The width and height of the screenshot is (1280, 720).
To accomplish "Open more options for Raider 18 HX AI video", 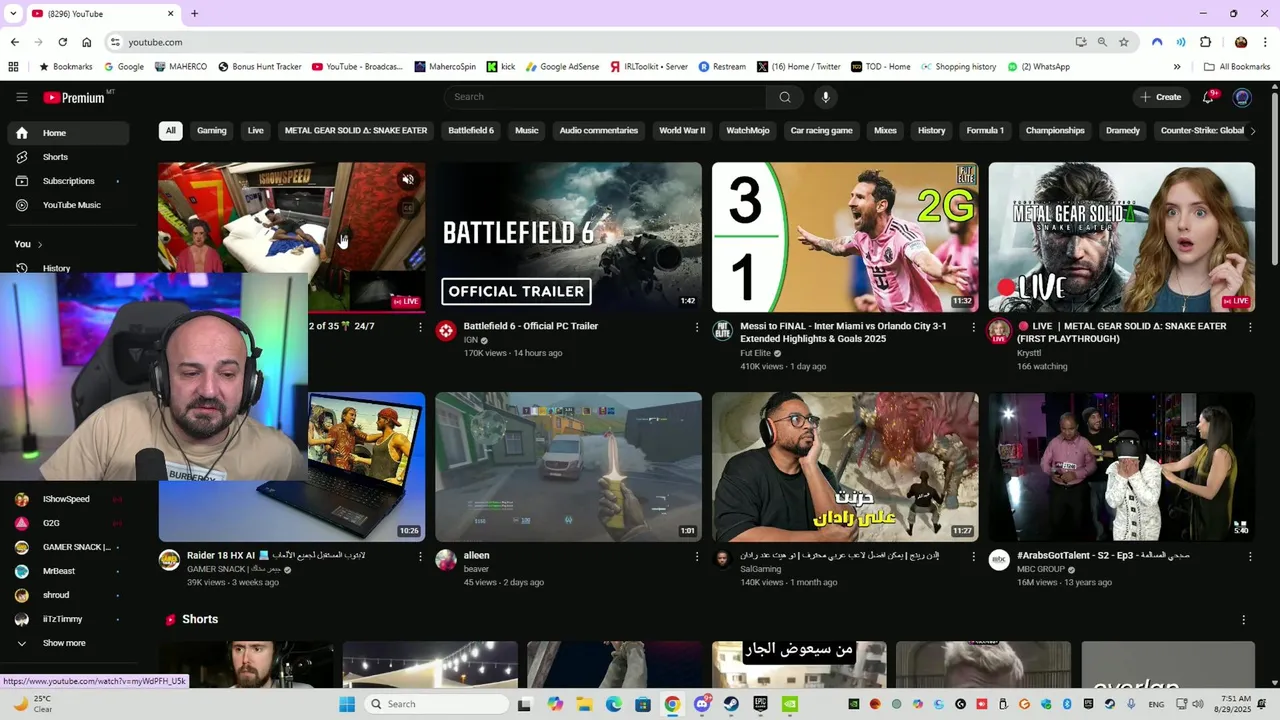I will pyautogui.click(x=420, y=556).
